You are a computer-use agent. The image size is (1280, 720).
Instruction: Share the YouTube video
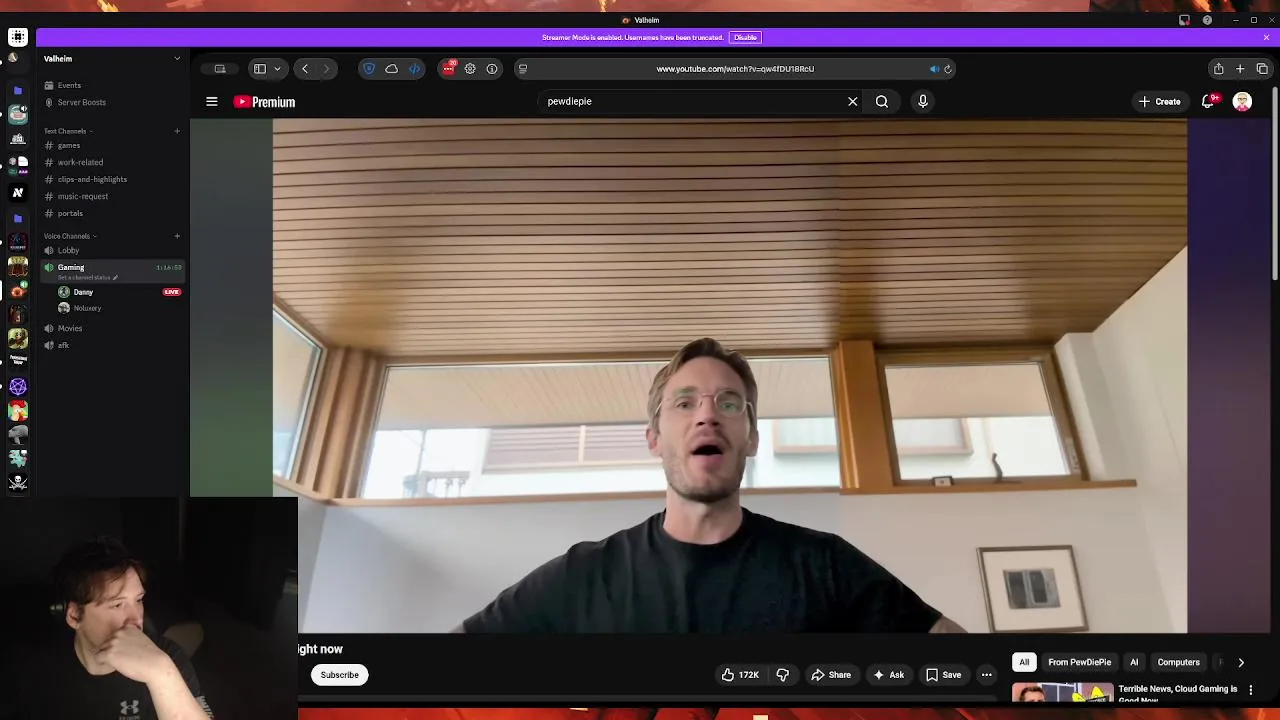click(830, 675)
